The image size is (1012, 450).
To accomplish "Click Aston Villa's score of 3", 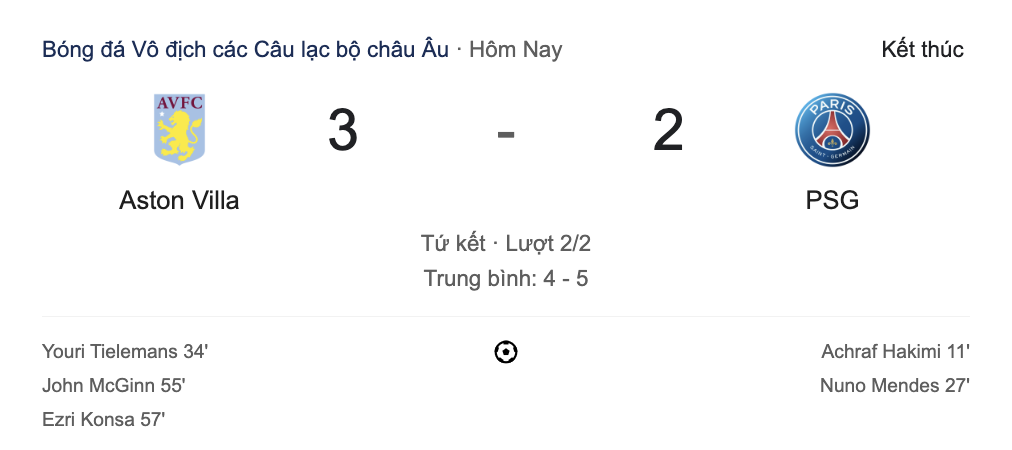I will coord(342,132).
